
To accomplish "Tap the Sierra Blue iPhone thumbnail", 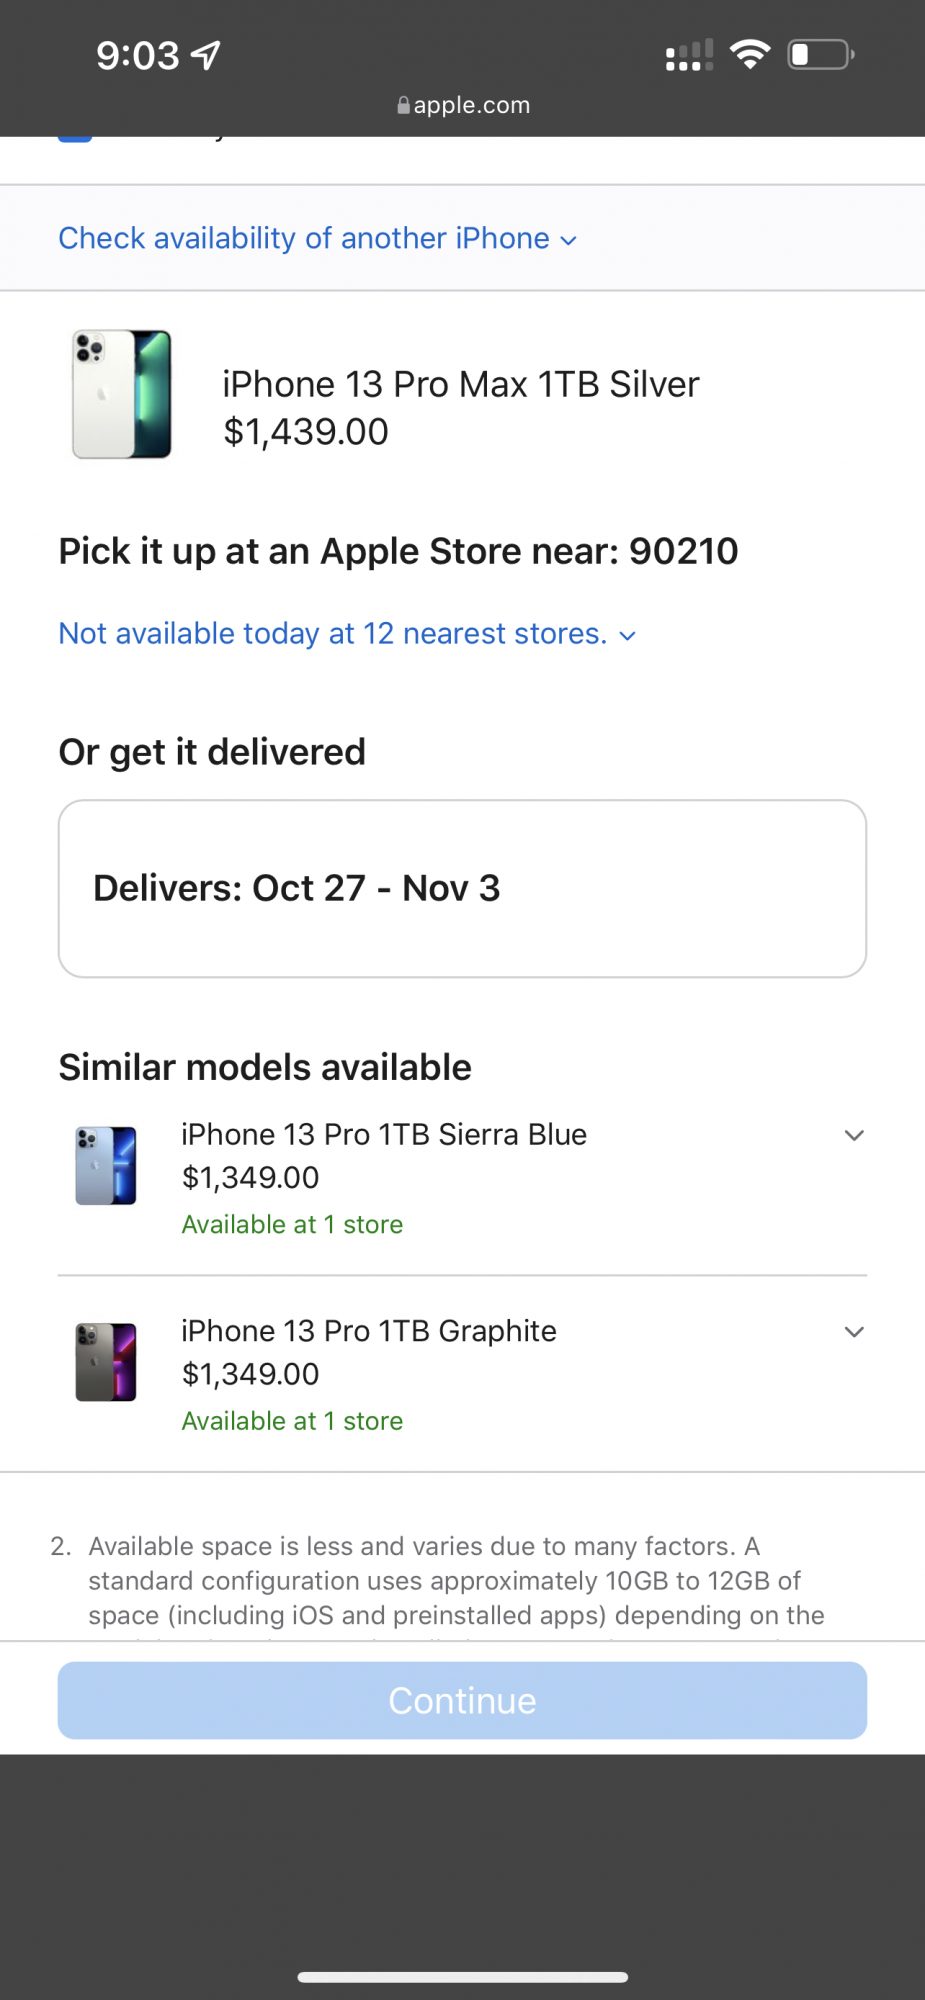I will 106,1166.
